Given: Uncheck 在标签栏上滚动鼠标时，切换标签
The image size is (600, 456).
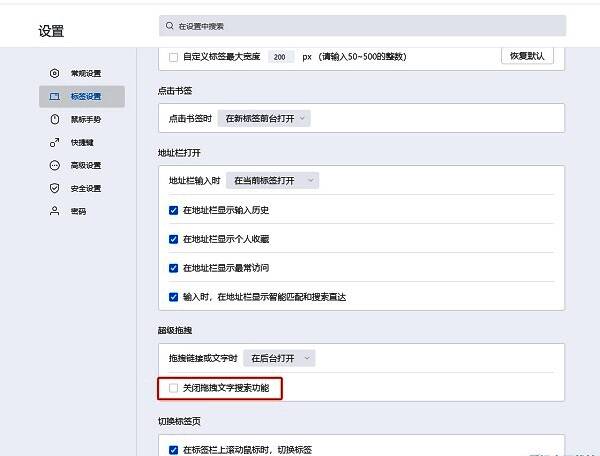Looking at the screenshot, I should click(x=173, y=450).
